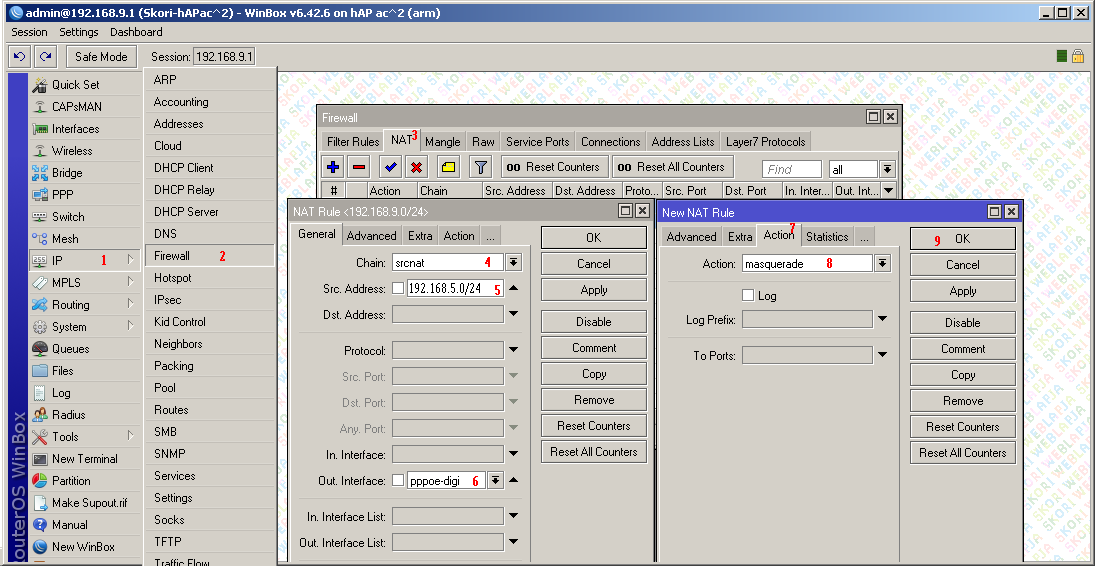Screen dimensions: 1095x566
Task: Toggle the Log checkbox
Action: click(748, 296)
